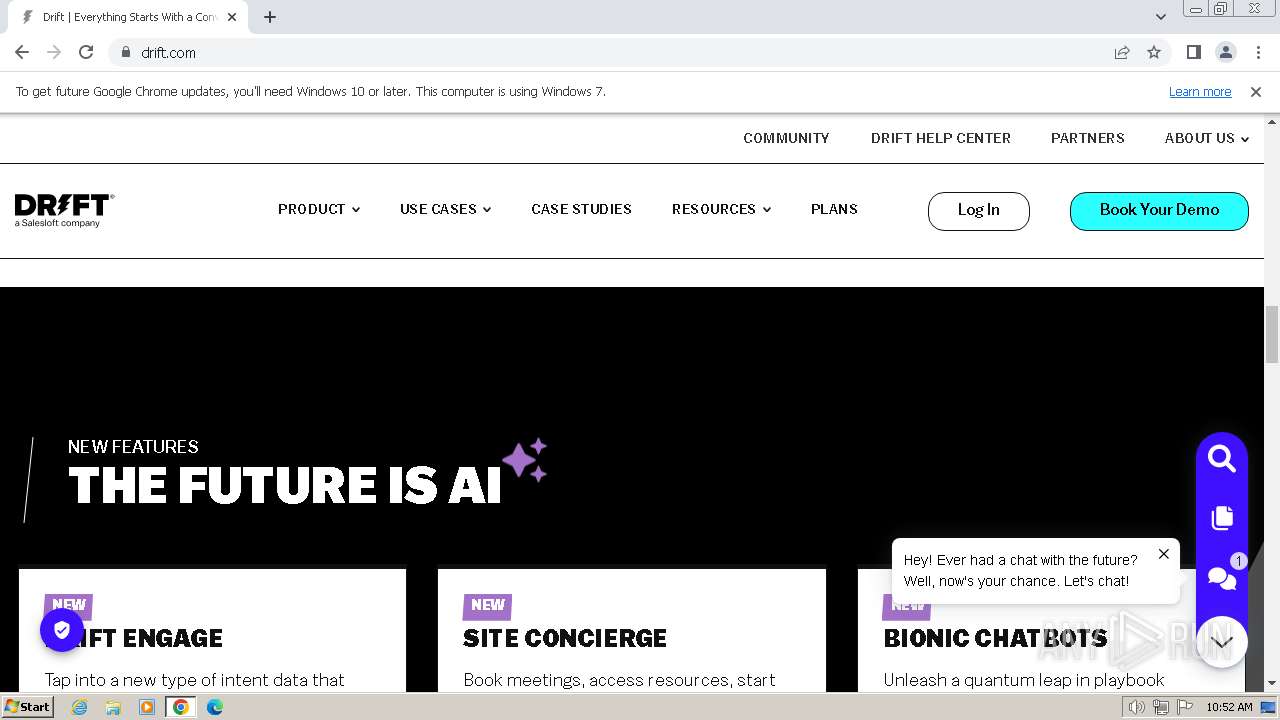Open the Chrome profile avatar
This screenshot has width=1280, height=720.
tap(1225, 52)
